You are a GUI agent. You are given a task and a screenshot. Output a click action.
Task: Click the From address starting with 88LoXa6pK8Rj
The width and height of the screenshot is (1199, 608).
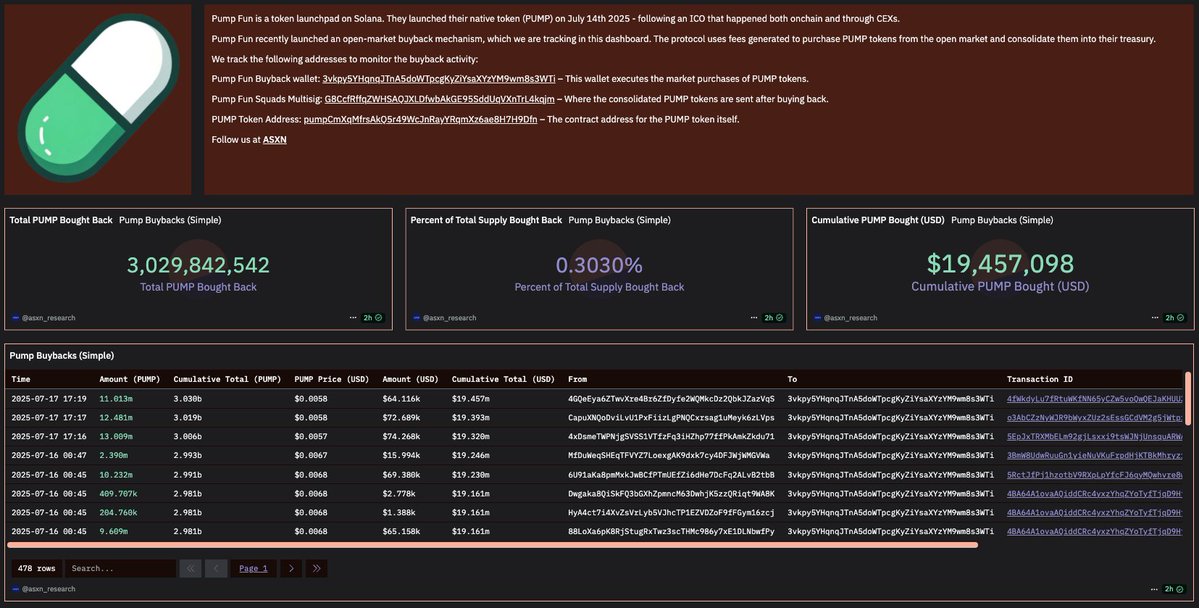(671, 531)
